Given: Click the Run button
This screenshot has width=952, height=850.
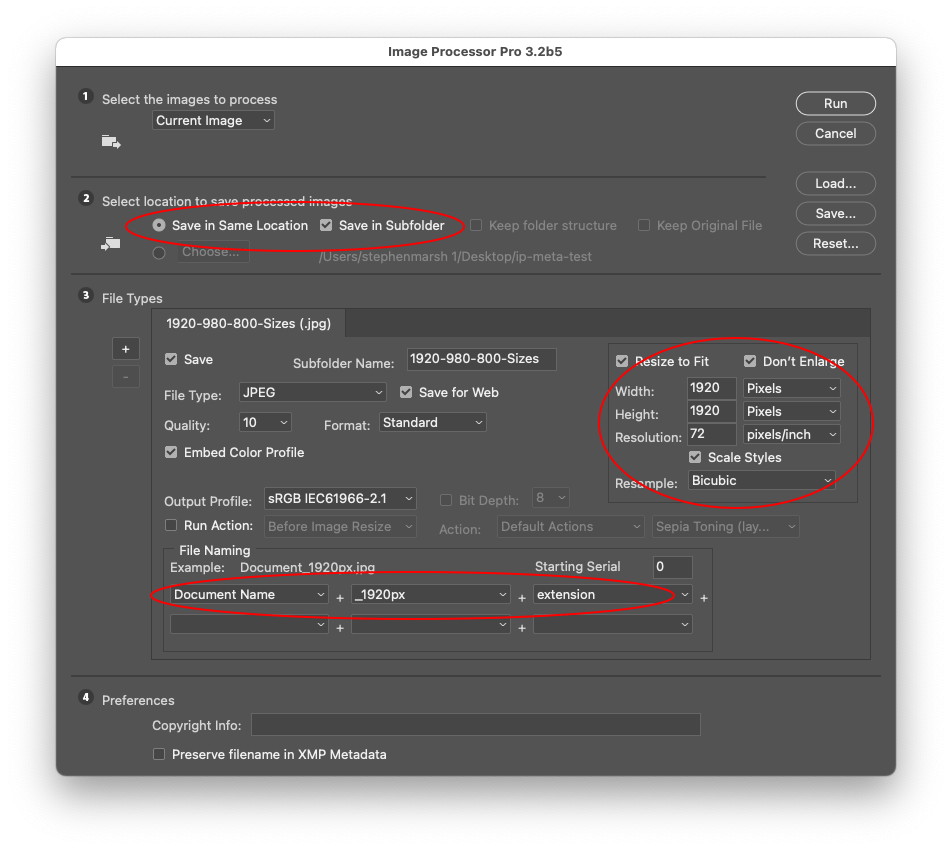Looking at the screenshot, I should 835,103.
